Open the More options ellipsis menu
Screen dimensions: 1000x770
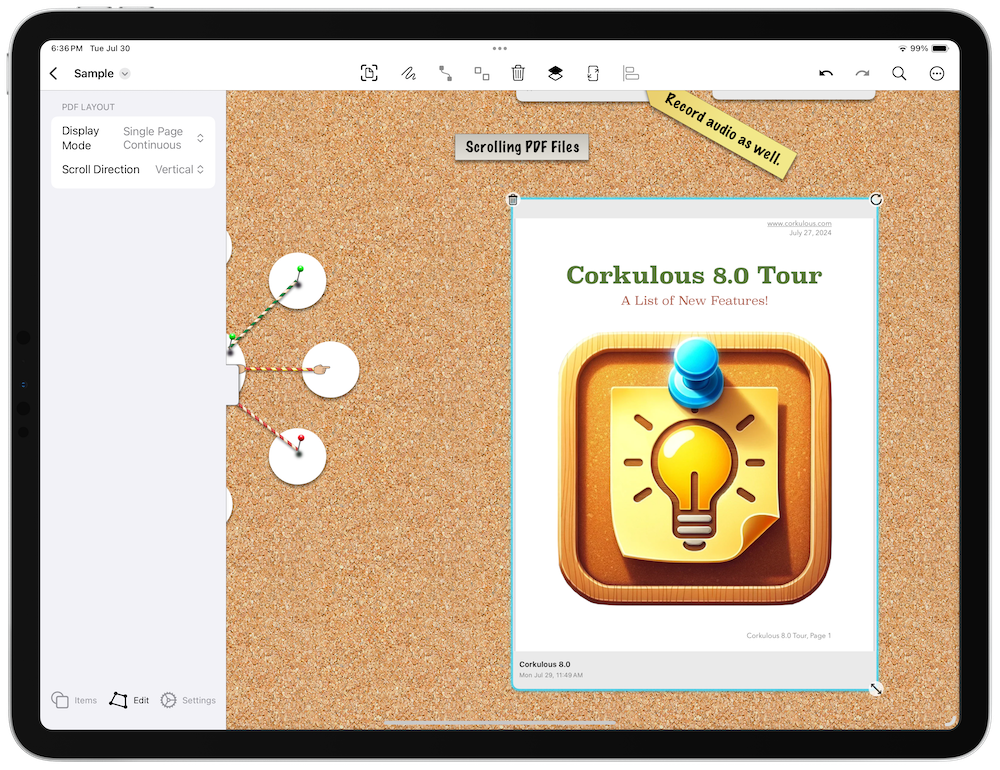click(x=936, y=73)
